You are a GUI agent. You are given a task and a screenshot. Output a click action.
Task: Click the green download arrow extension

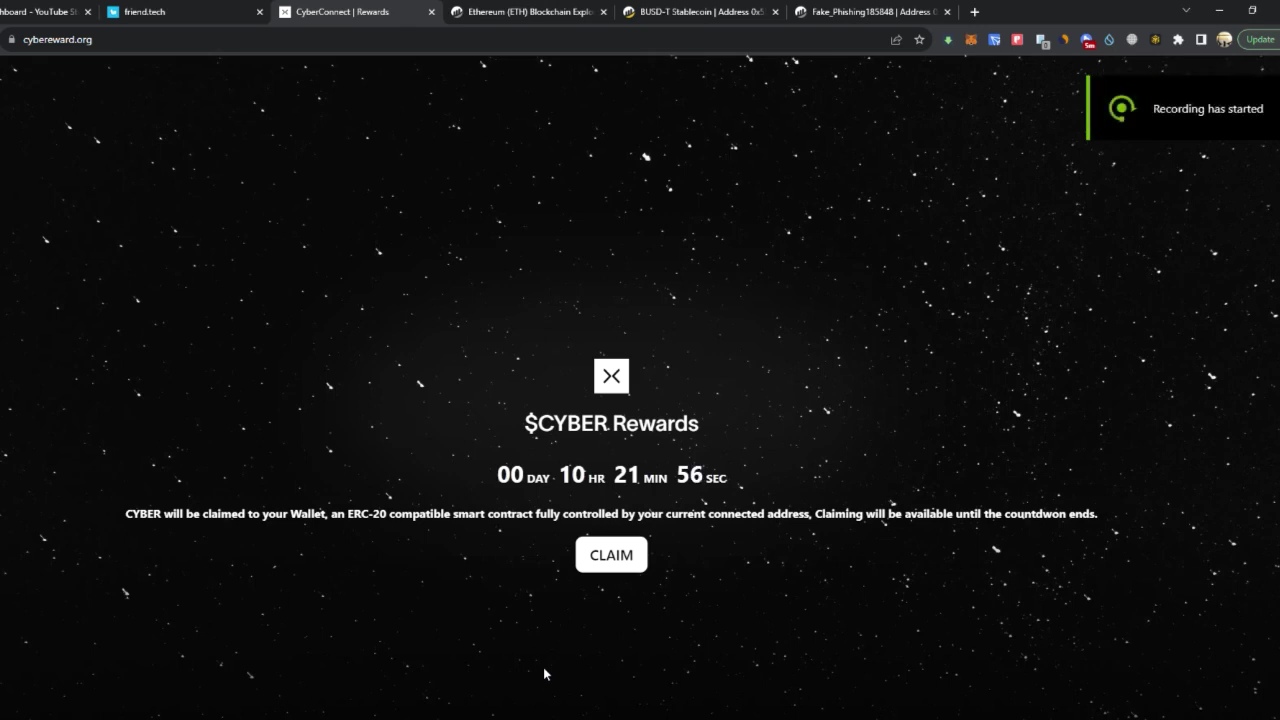(x=948, y=40)
